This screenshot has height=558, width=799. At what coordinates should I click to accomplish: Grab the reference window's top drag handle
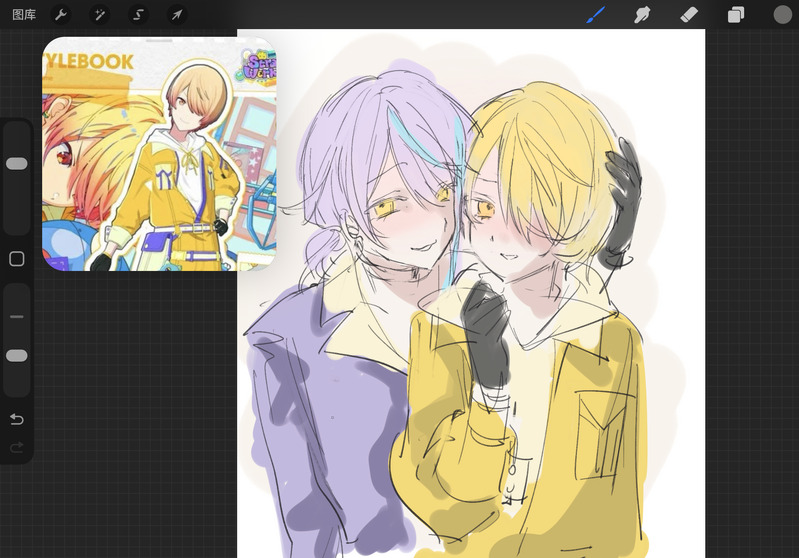point(159,40)
